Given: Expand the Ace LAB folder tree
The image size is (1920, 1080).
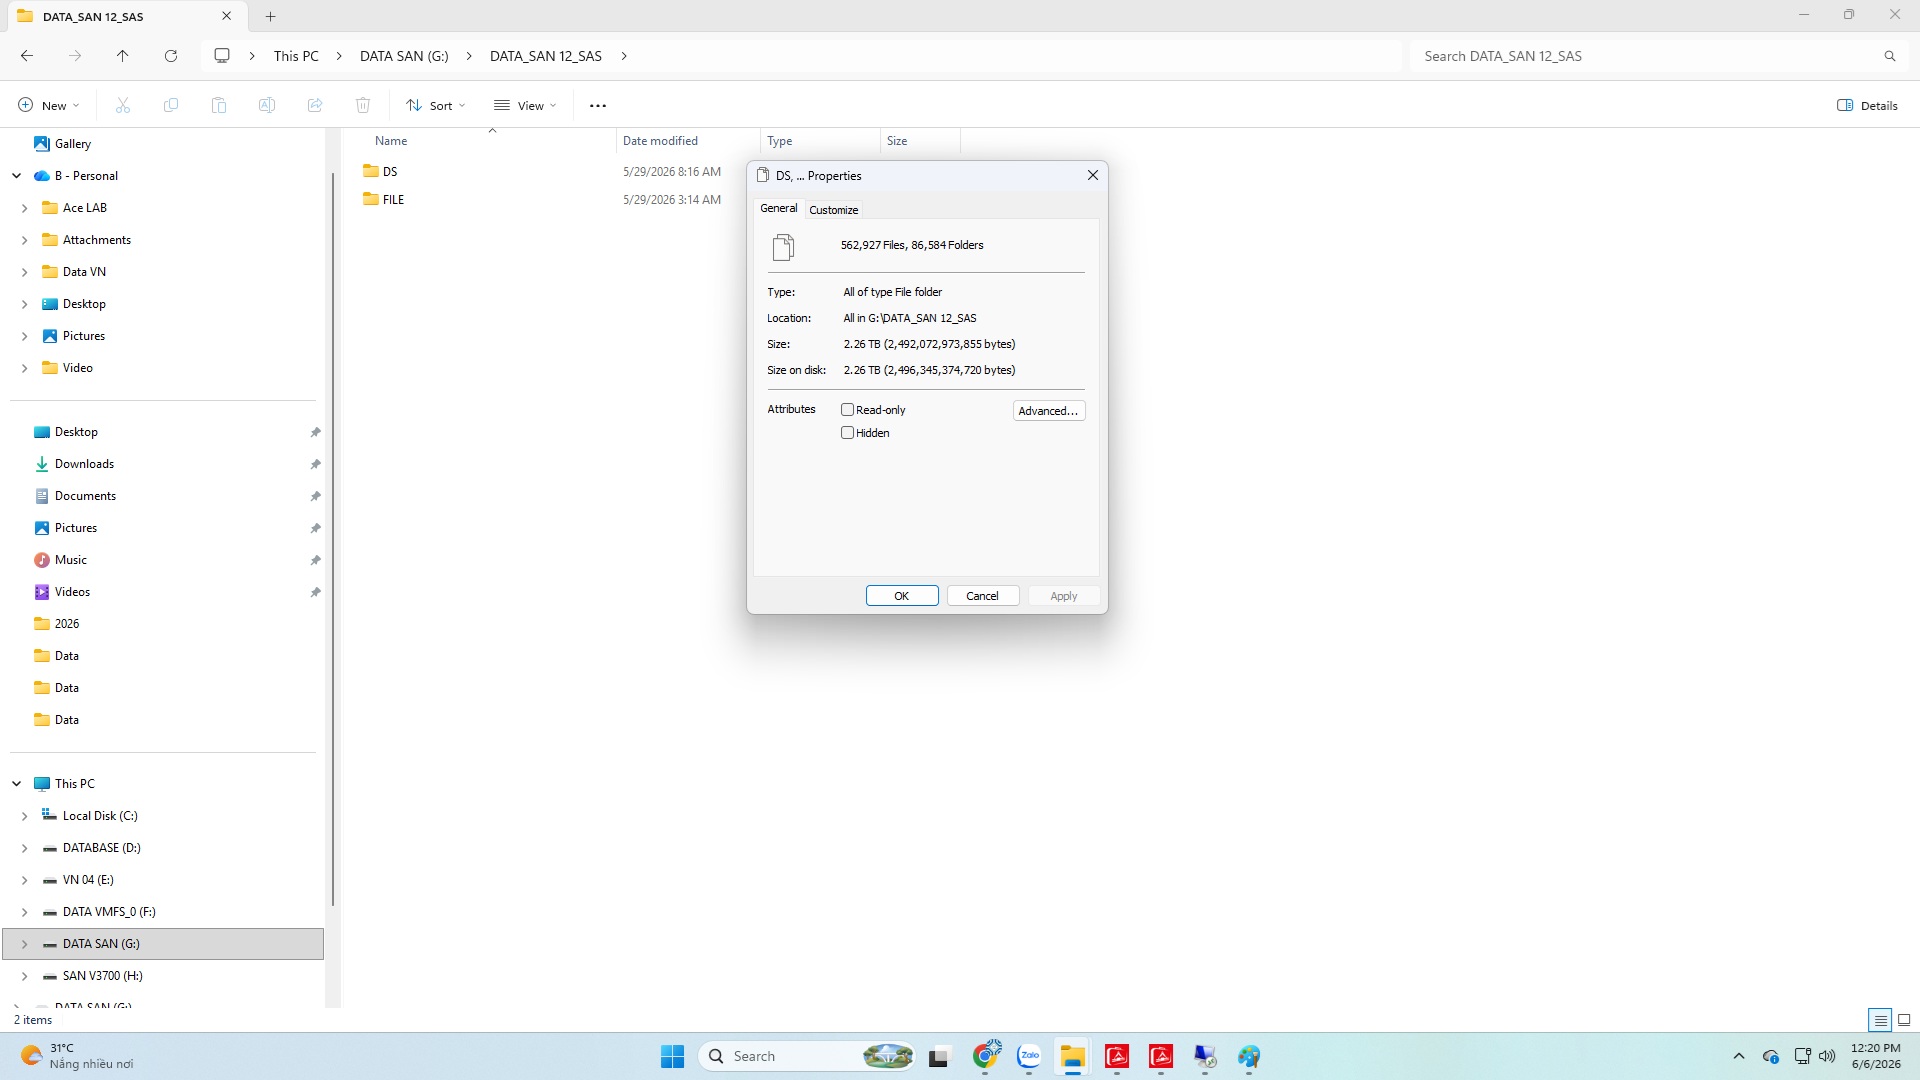Looking at the screenshot, I should (25, 208).
